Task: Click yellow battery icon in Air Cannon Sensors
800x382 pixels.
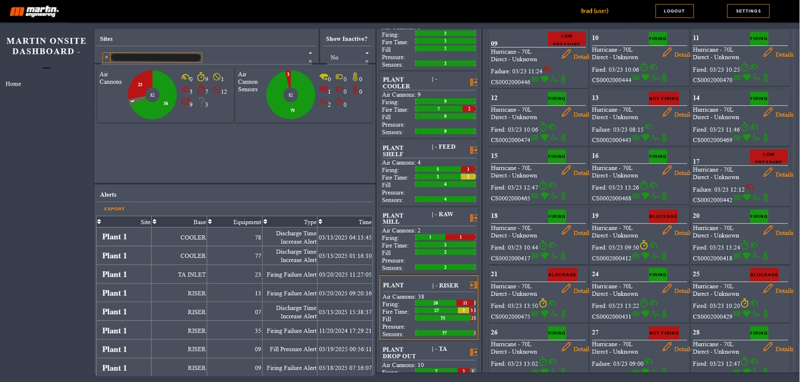Action: coord(339,77)
